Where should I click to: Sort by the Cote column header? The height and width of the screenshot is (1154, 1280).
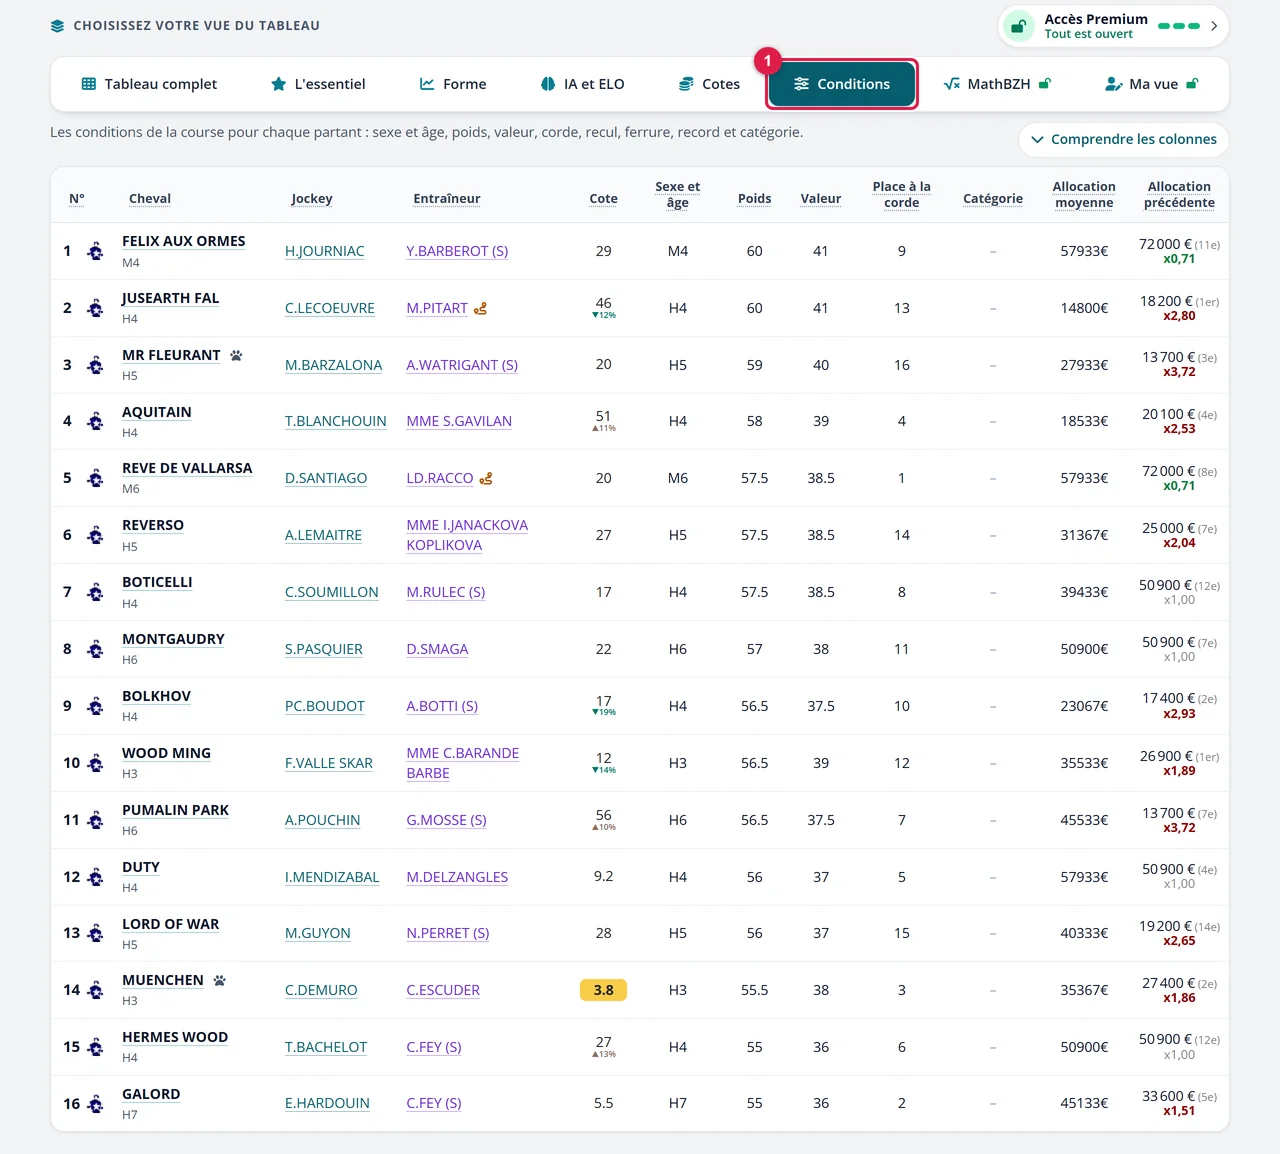[x=604, y=198]
